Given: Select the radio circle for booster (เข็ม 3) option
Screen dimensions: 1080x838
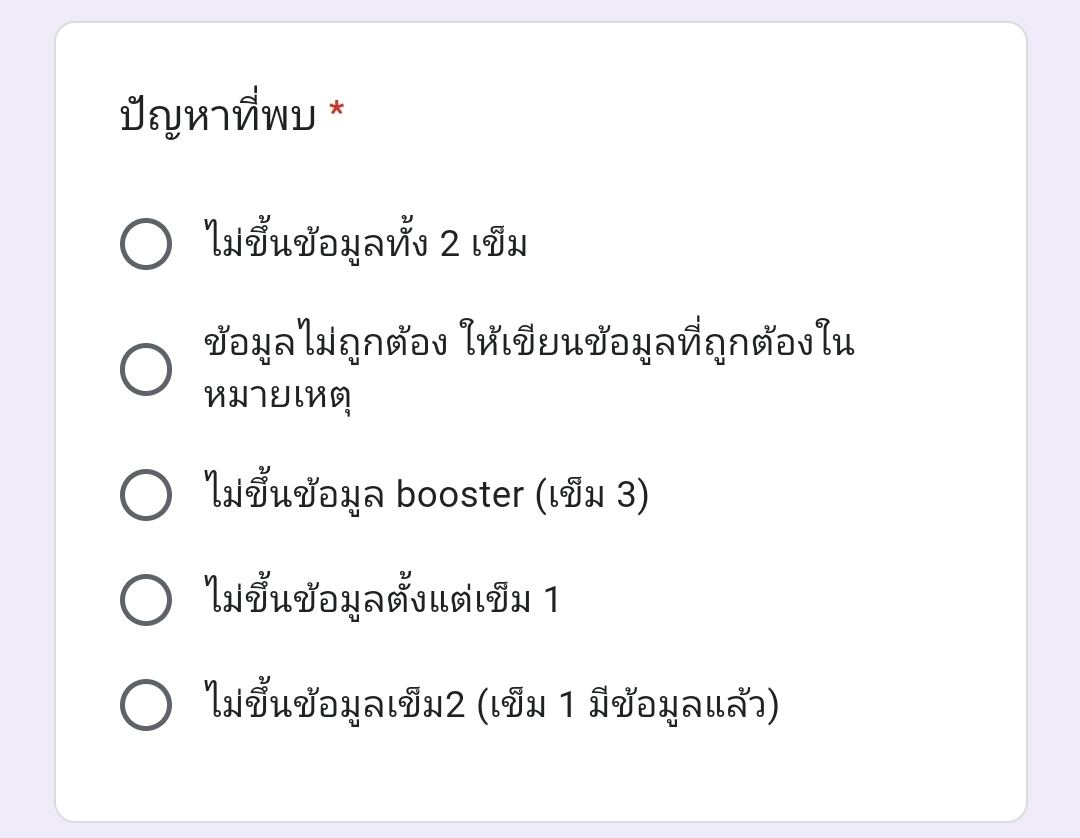Looking at the screenshot, I should tap(146, 494).
